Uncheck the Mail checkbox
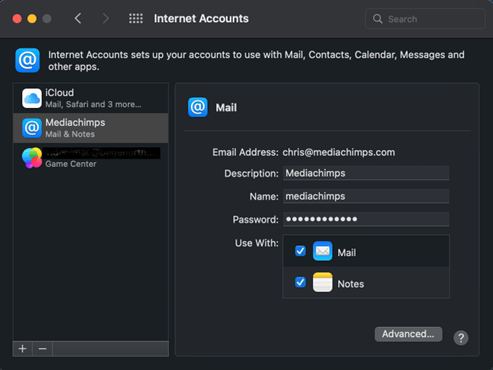Screen dimensions: 493x370 pyautogui.click(x=300, y=251)
